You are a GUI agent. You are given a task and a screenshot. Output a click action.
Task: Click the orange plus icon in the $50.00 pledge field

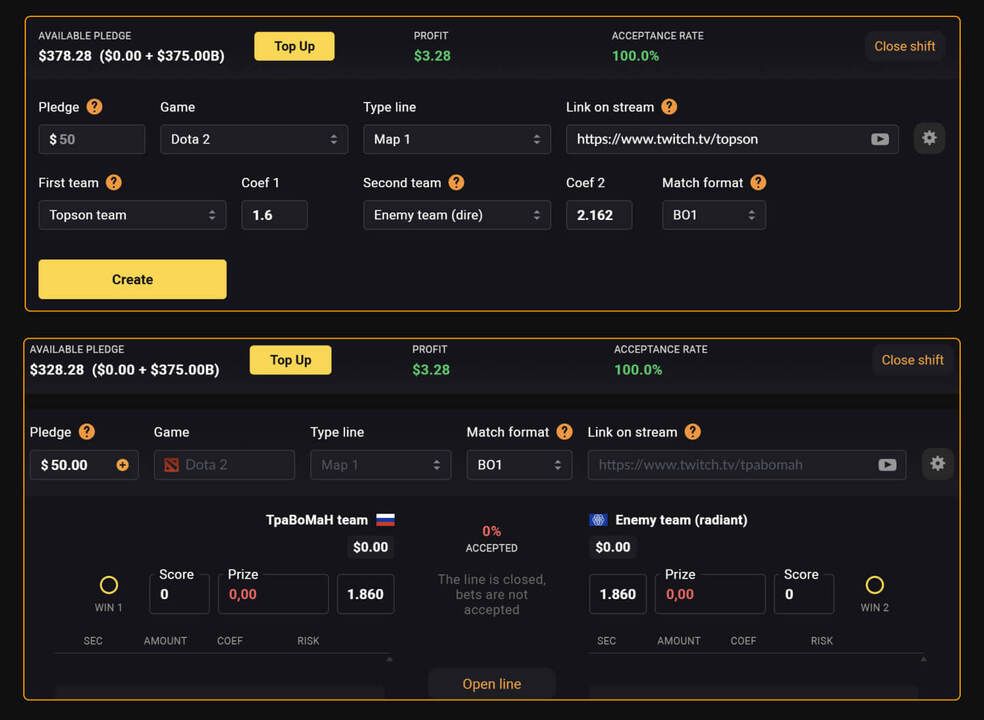123,465
